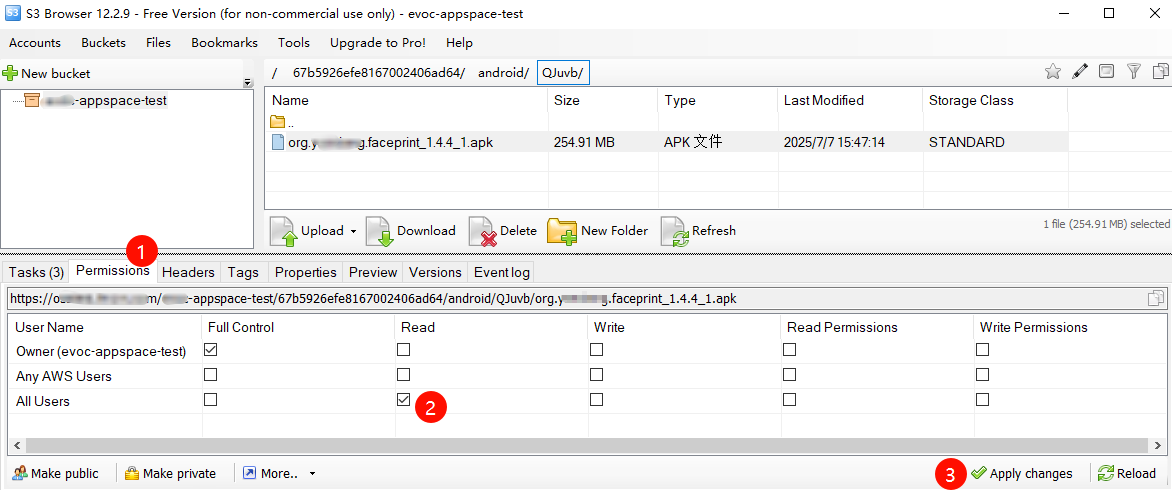Viewport: 1172px width, 490px height.
Task: Open the file filter funnel icon
Action: pos(1134,72)
